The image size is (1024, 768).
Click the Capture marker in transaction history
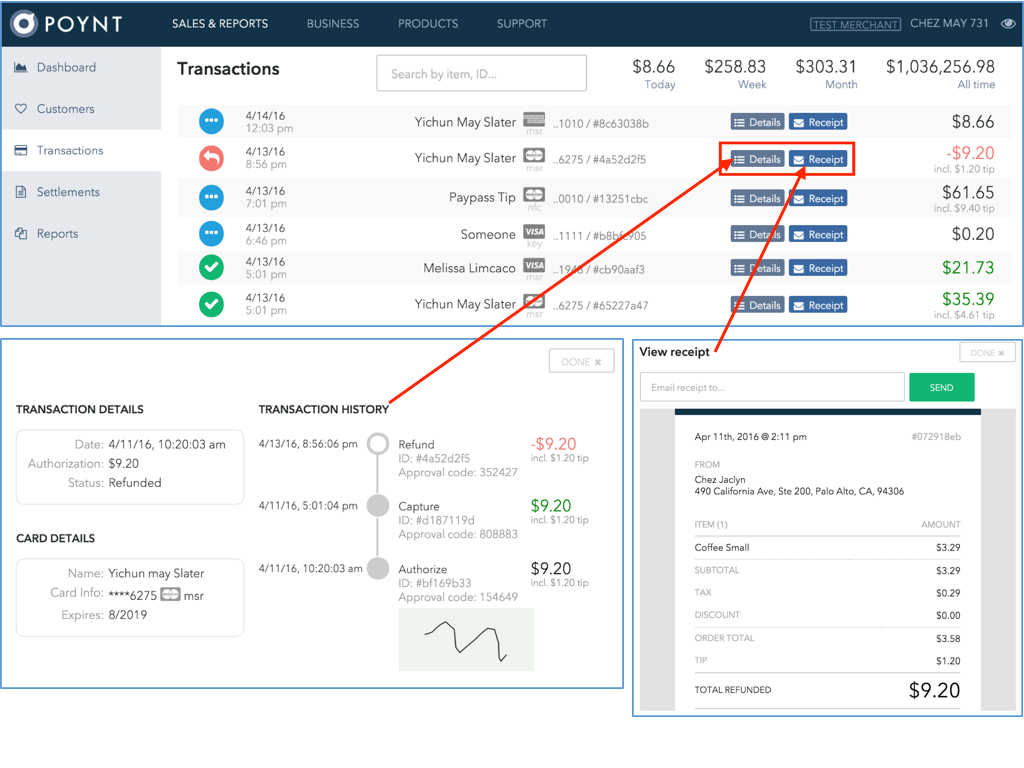pyautogui.click(x=378, y=505)
